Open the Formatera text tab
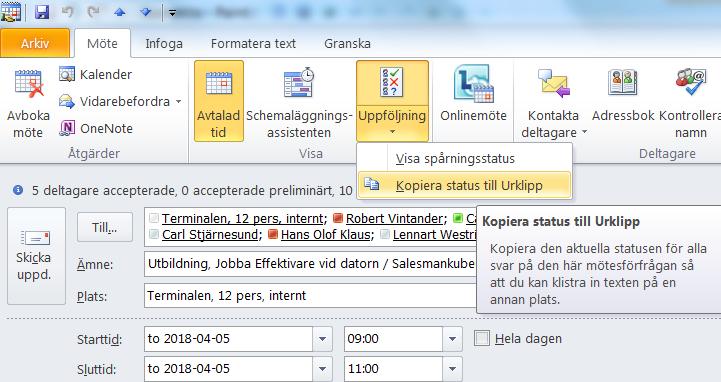The height and width of the screenshot is (382, 721). [253, 43]
